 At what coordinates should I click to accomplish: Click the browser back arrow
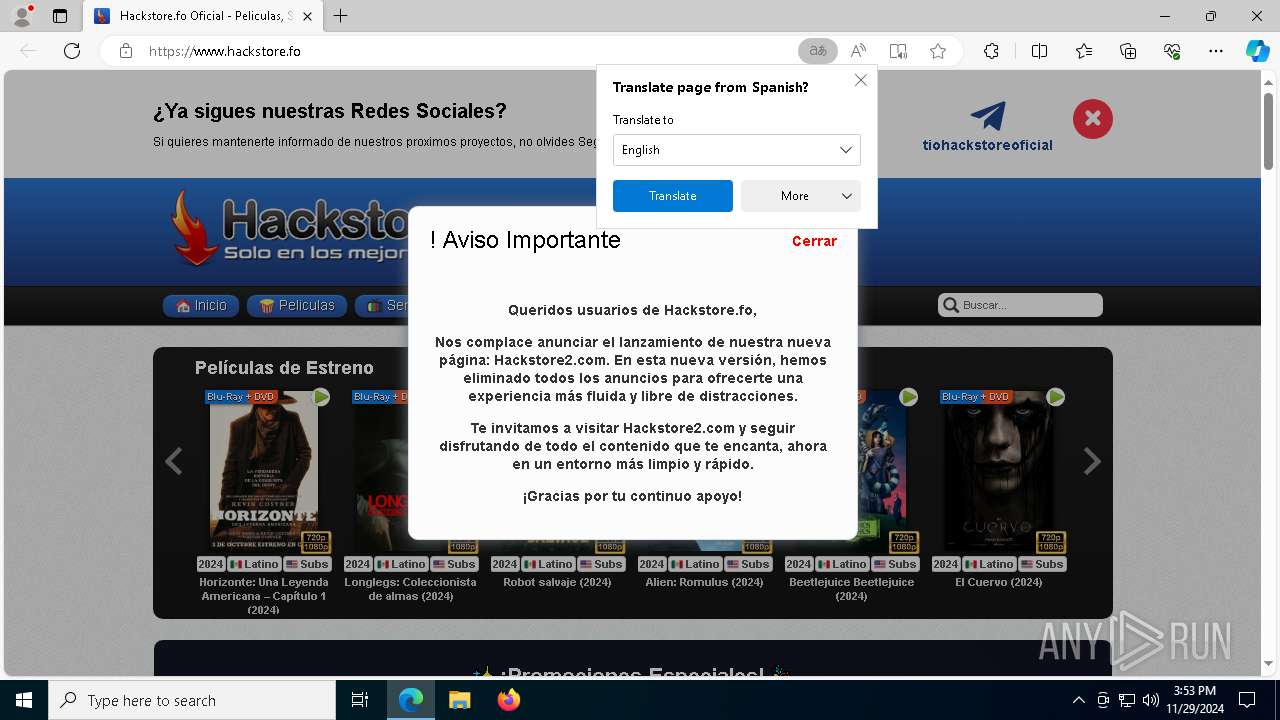coord(28,51)
